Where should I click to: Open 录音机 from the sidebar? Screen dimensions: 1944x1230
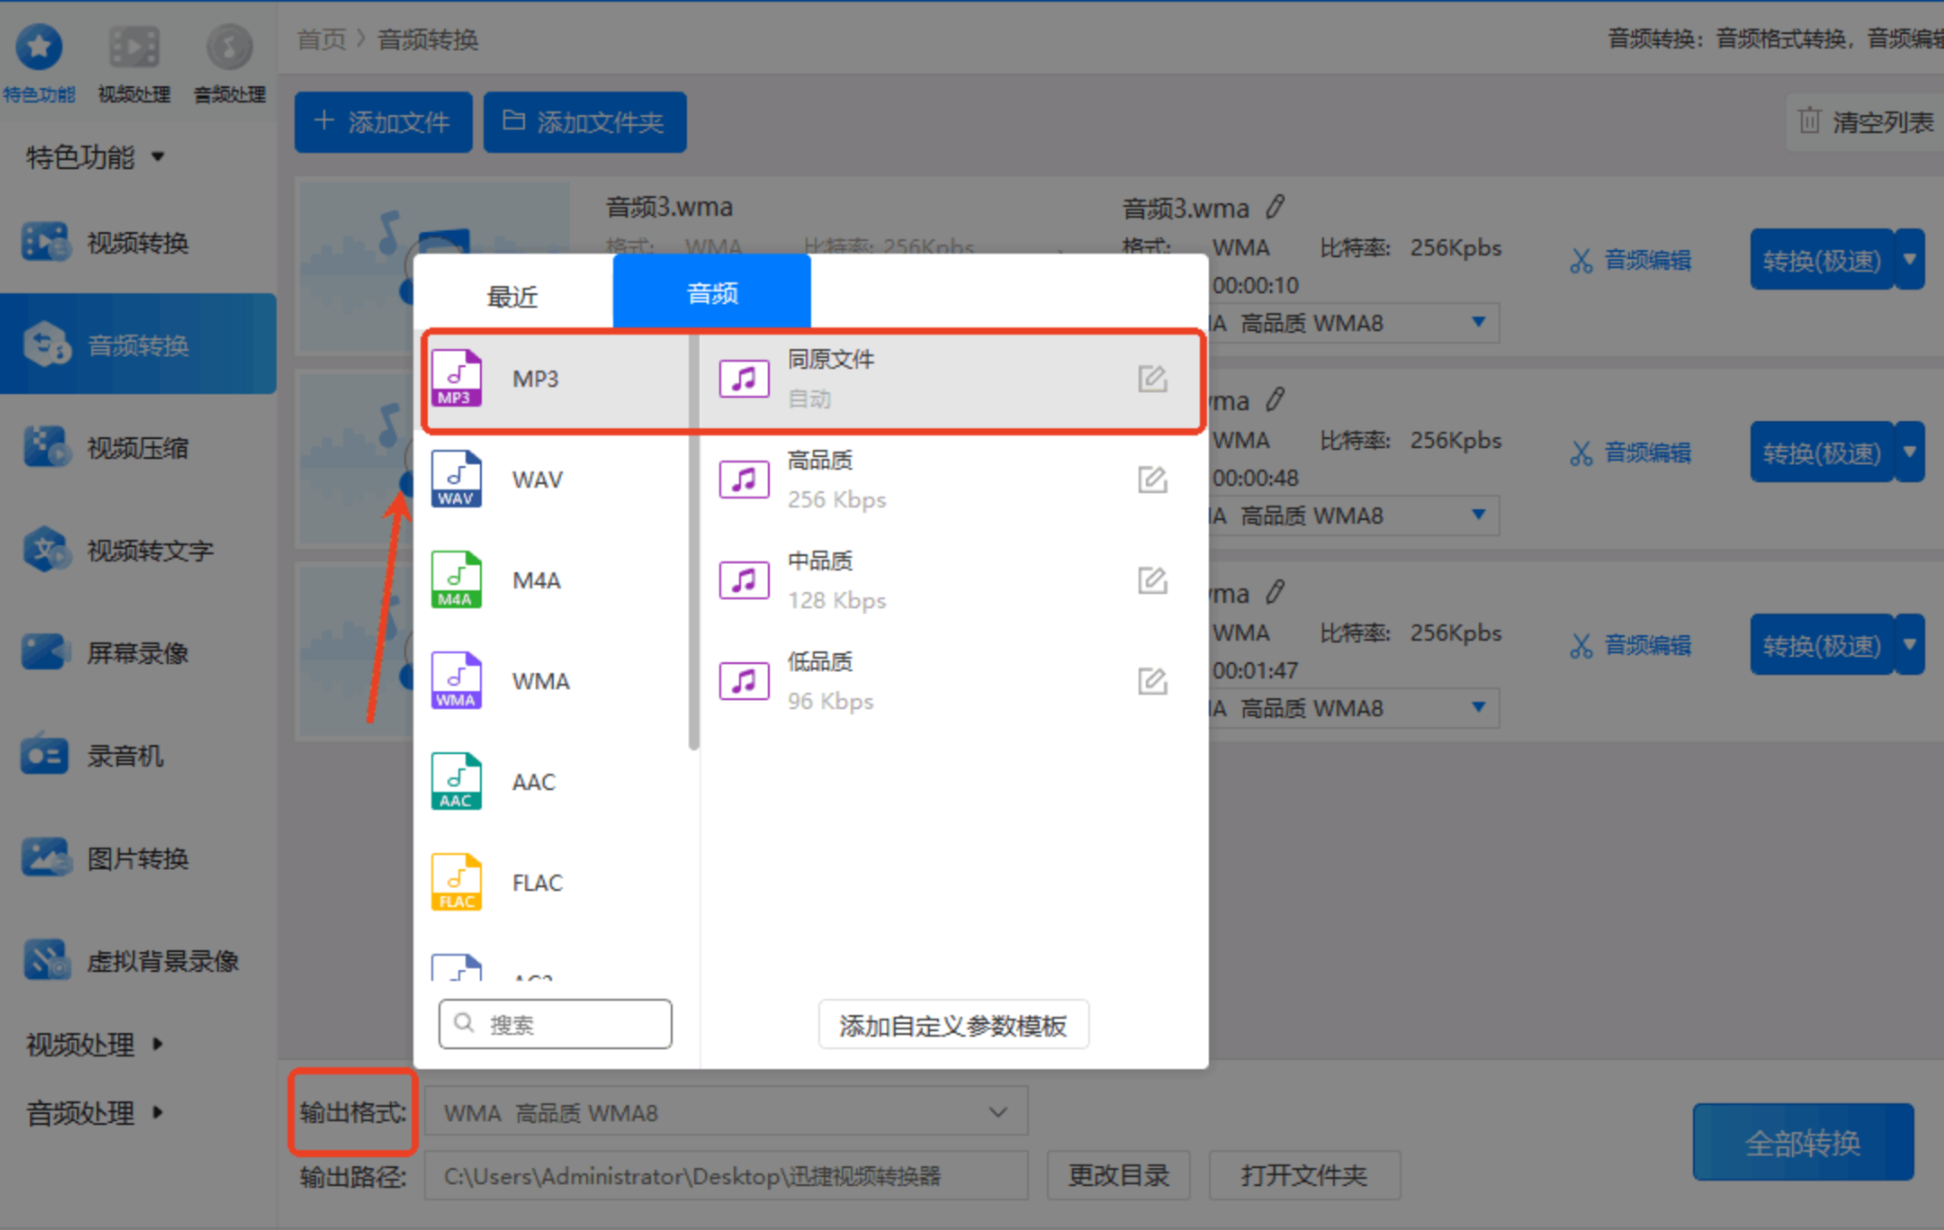137,756
